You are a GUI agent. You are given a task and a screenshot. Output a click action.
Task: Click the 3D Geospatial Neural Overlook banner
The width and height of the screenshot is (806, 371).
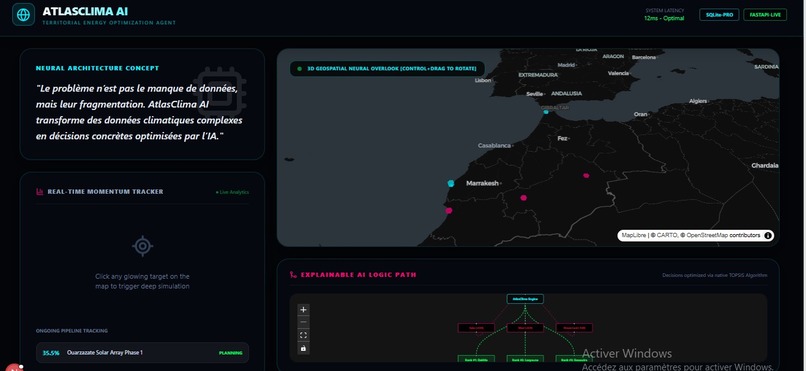pyautogui.click(x=387, y=68)
